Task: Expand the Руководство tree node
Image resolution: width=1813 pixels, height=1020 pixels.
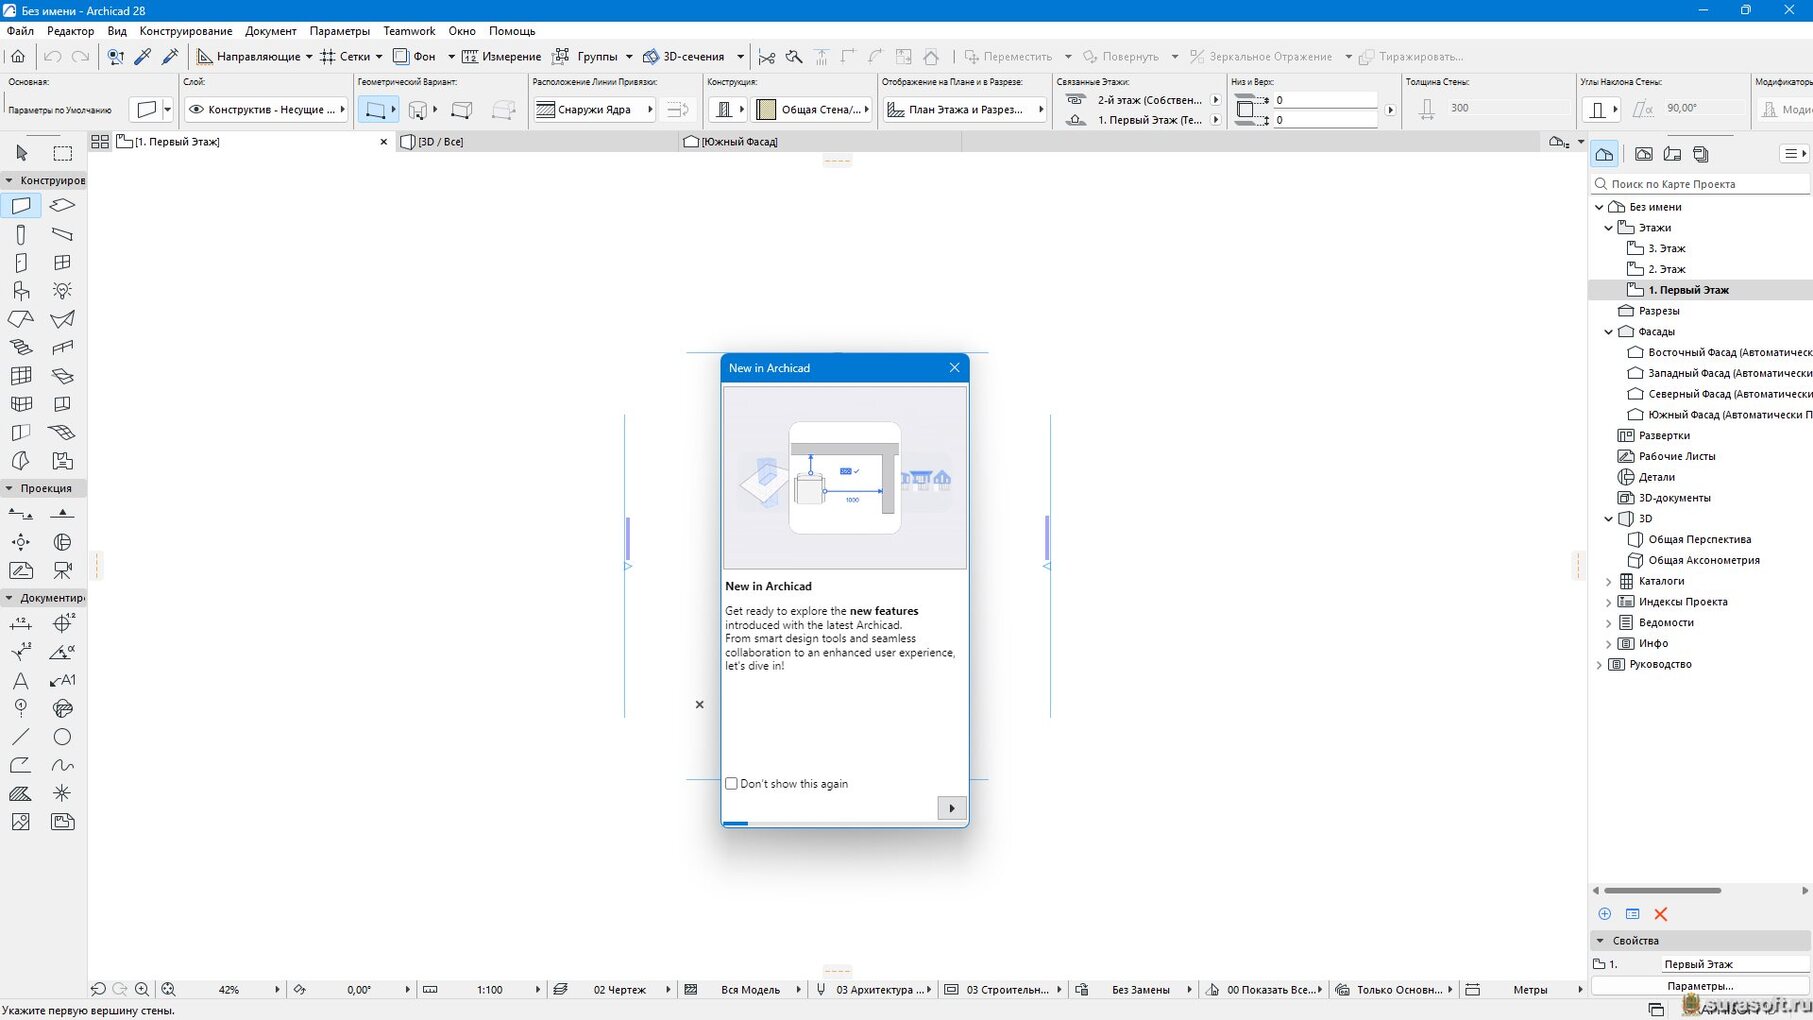Action: 1599,664
